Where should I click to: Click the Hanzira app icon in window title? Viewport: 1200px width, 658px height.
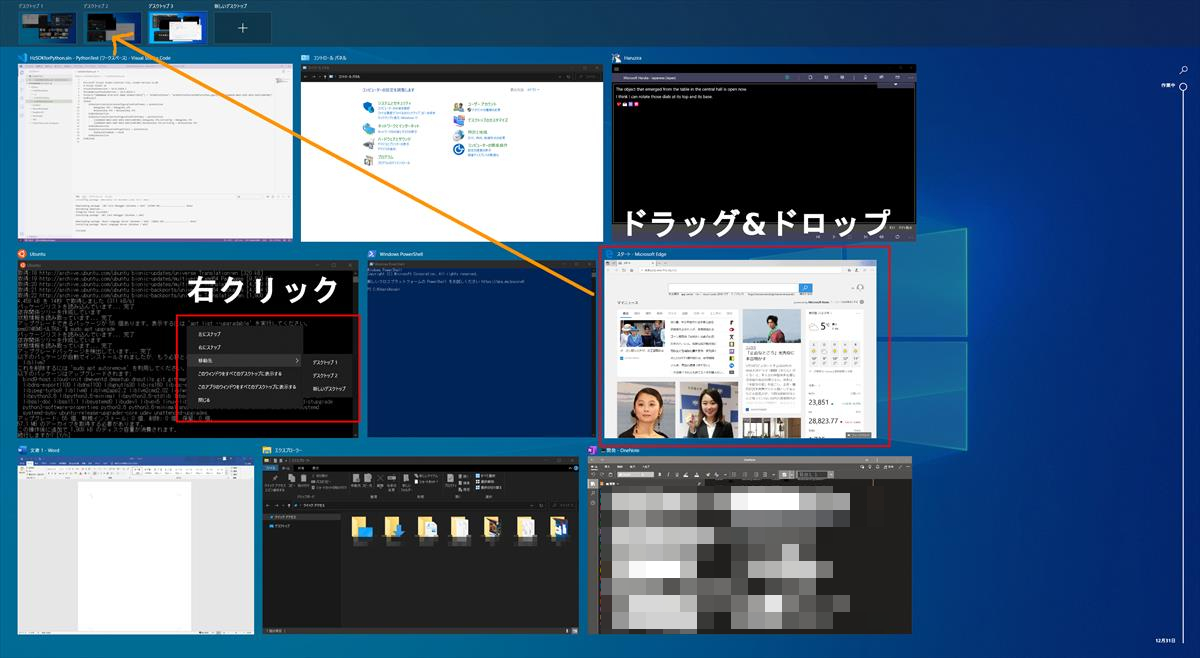point(617,59)
